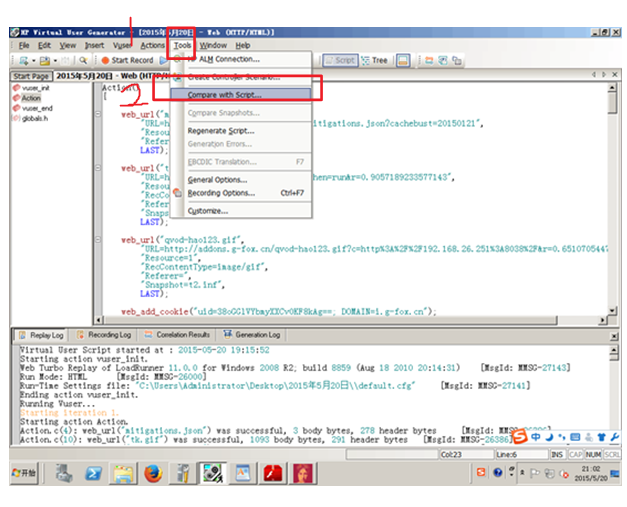The image size is (627, 507).
Task: Collapse the first web_url code block
Action: click(98, 114)
